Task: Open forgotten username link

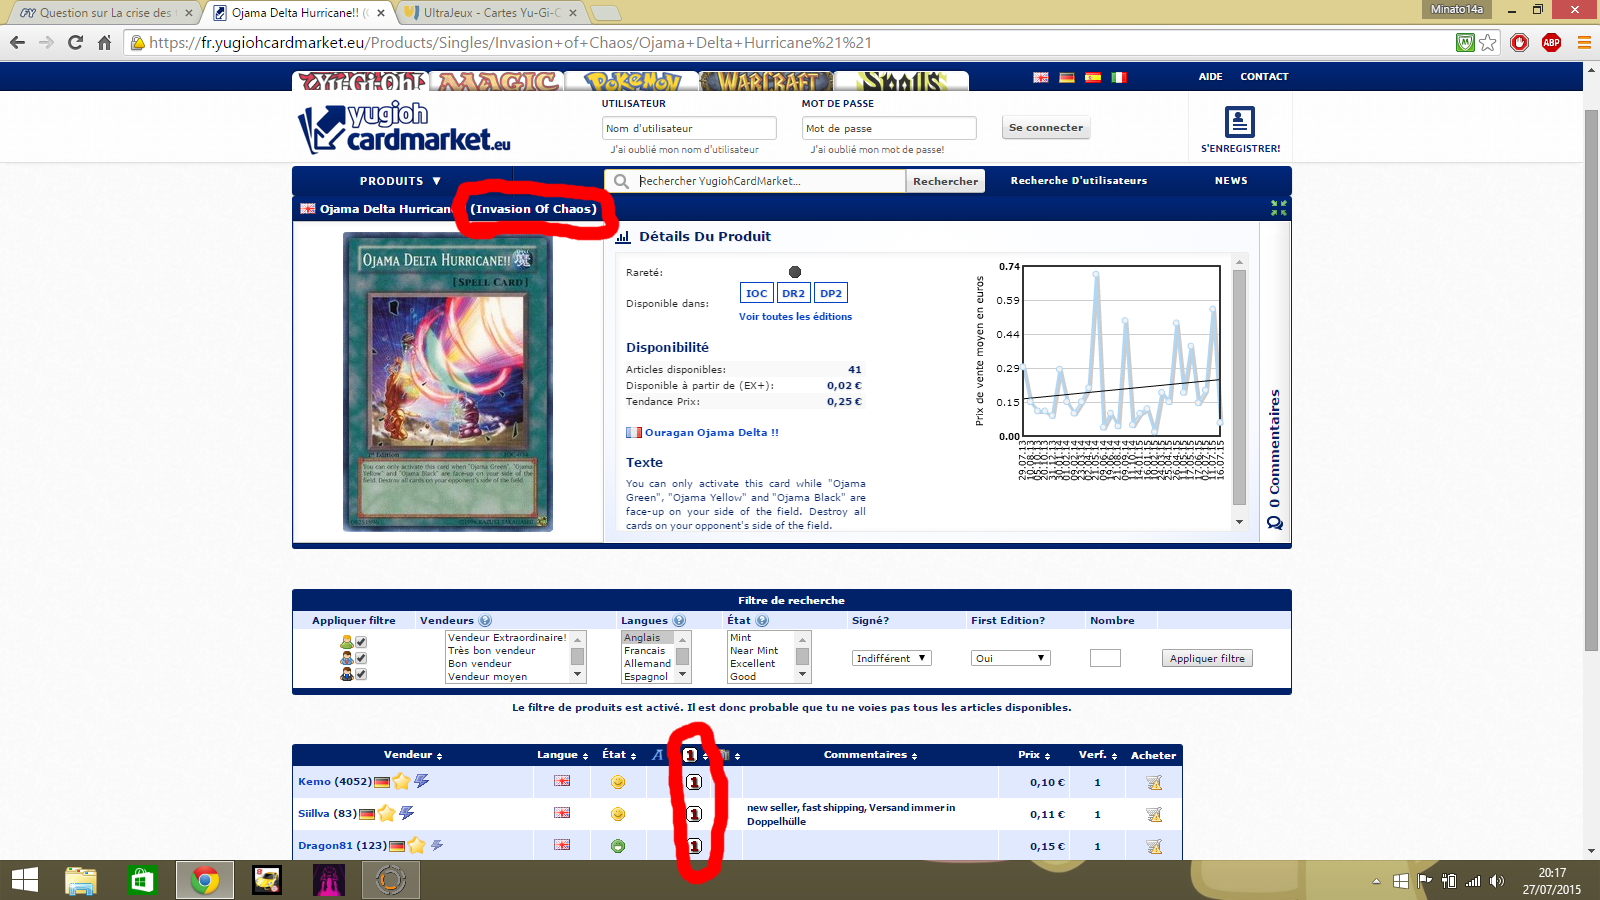Action: tap(685, 150)
